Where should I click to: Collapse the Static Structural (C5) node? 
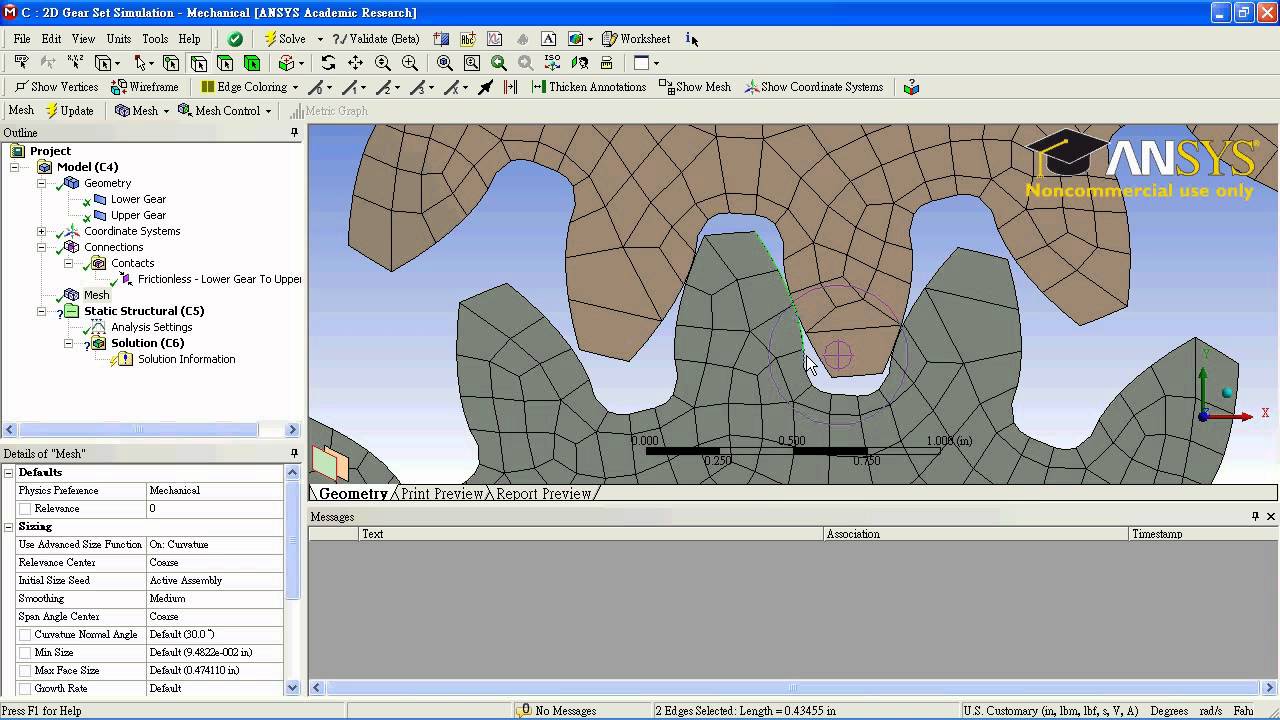coord(41,311)
